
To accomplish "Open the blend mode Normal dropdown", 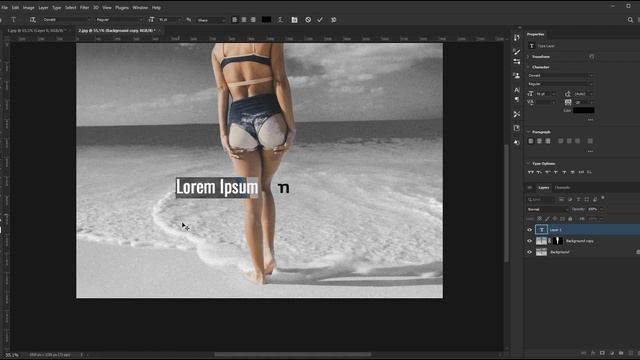I will pyautogui.click(x=547, y=209).
